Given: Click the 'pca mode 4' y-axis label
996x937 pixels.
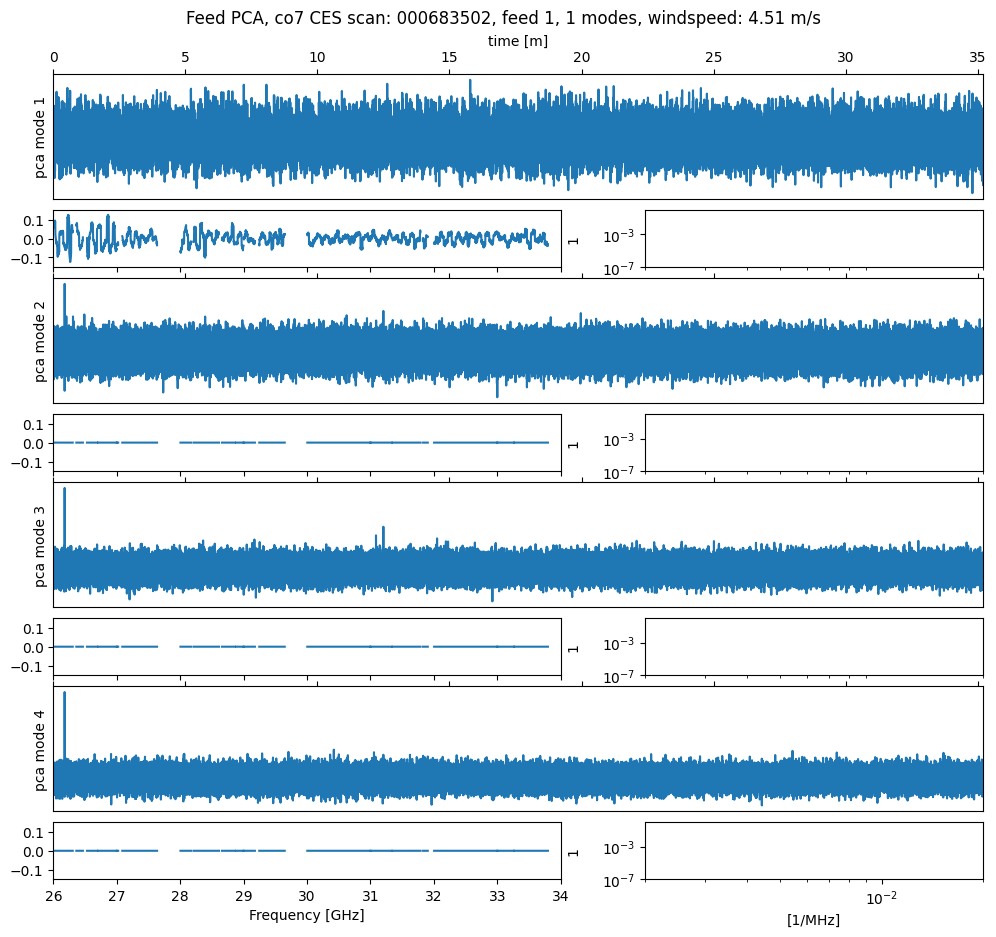Looking at the screenshot, I should (41, 749).
